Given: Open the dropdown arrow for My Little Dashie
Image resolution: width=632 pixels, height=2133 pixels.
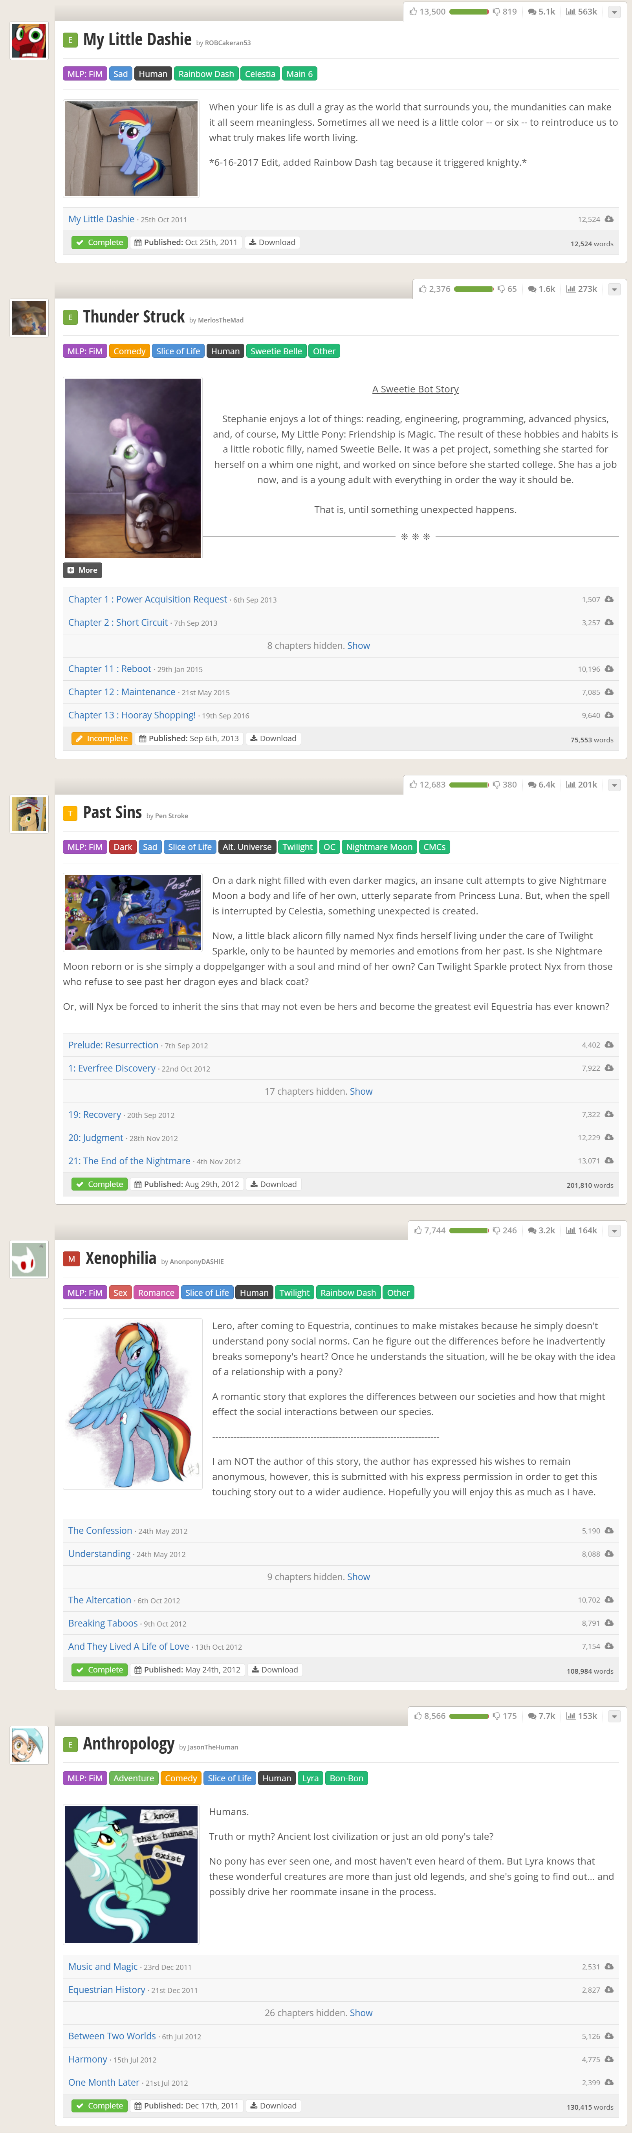Looking at the screenshot, I should [614, 12].
